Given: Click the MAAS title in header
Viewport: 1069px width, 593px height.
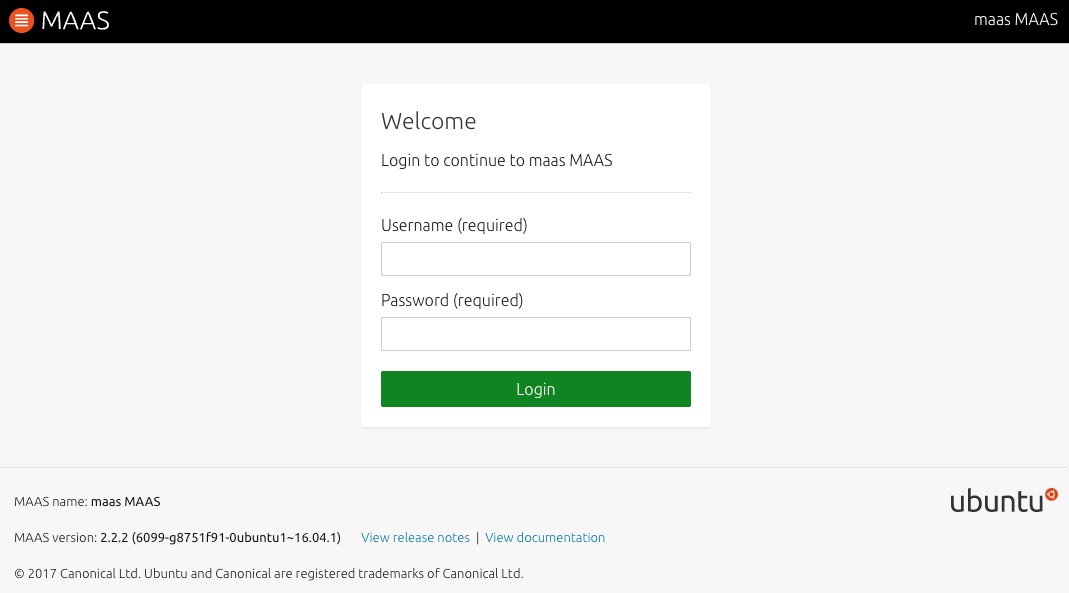Looking at the screenshot, I should click(75, 21).
